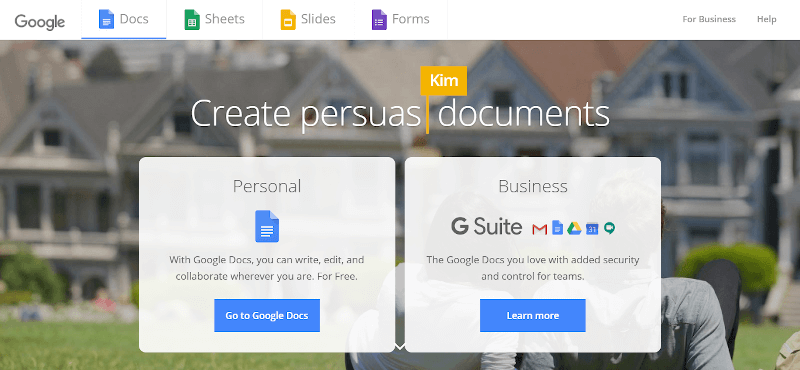Click the Google Calendar icon
This screenshot has width=800, height=370.
coord(592,228)
